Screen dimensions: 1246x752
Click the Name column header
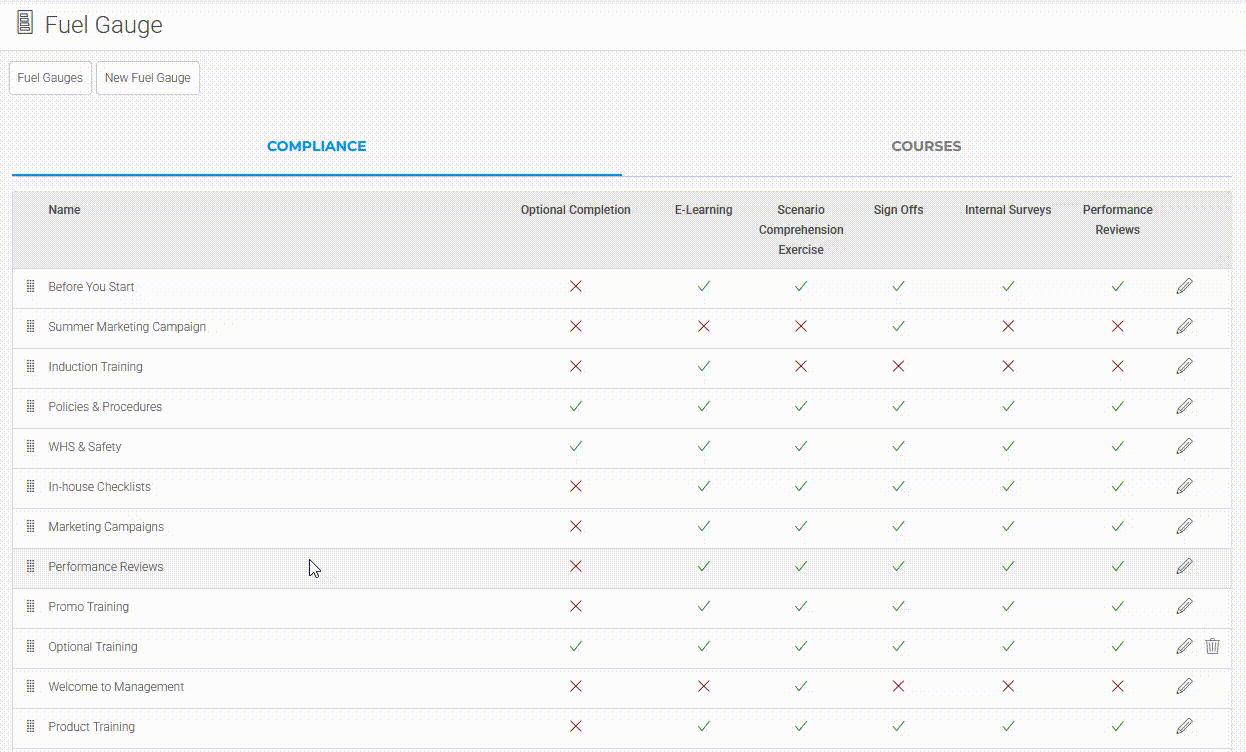click(64, 210)
